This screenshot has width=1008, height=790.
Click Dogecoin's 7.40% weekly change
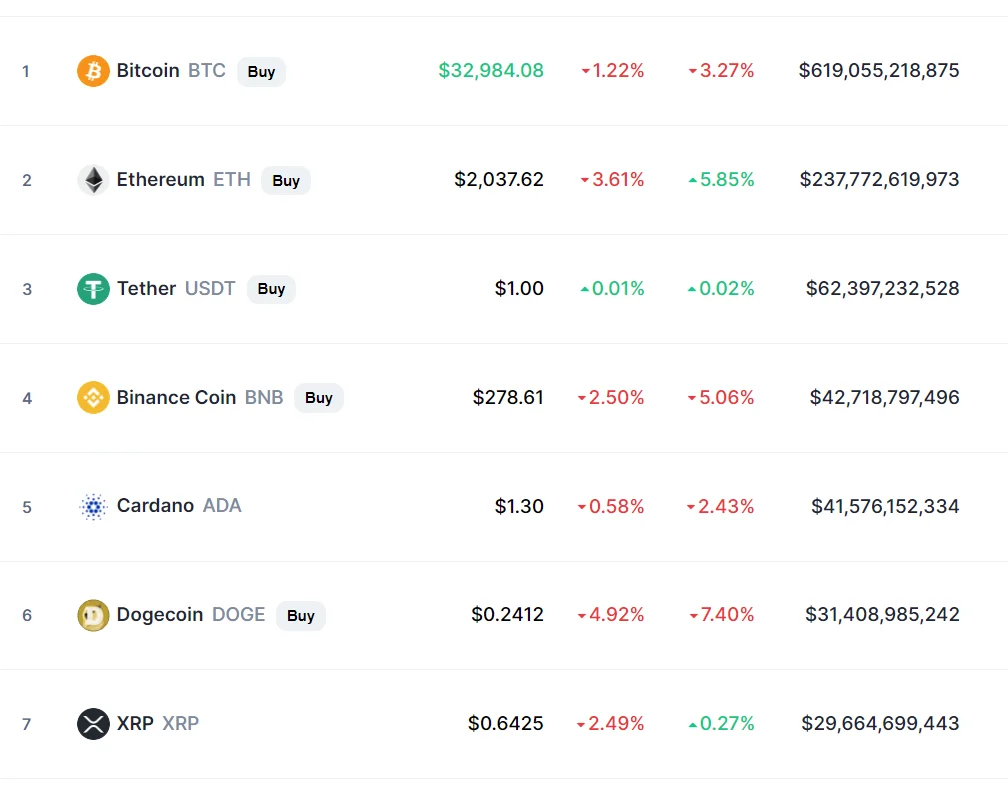721,615
